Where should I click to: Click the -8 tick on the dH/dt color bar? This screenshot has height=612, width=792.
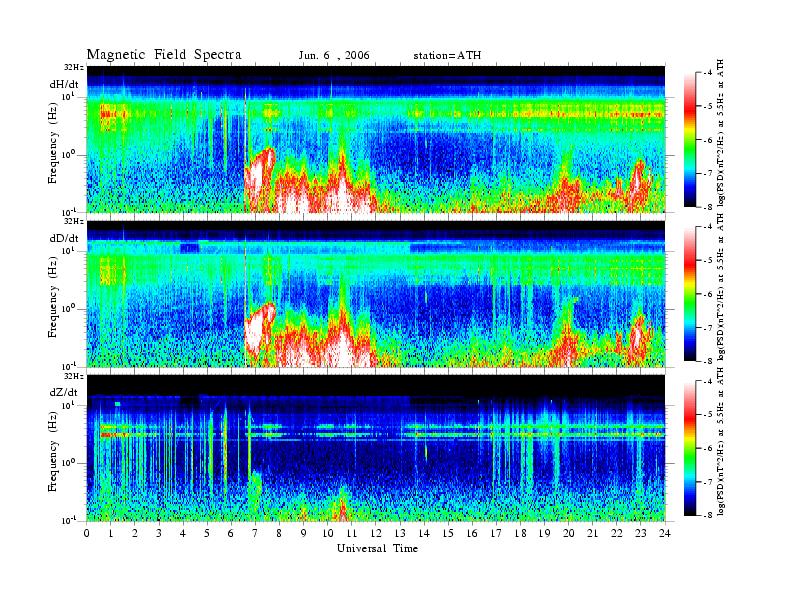tap(708, 207)
